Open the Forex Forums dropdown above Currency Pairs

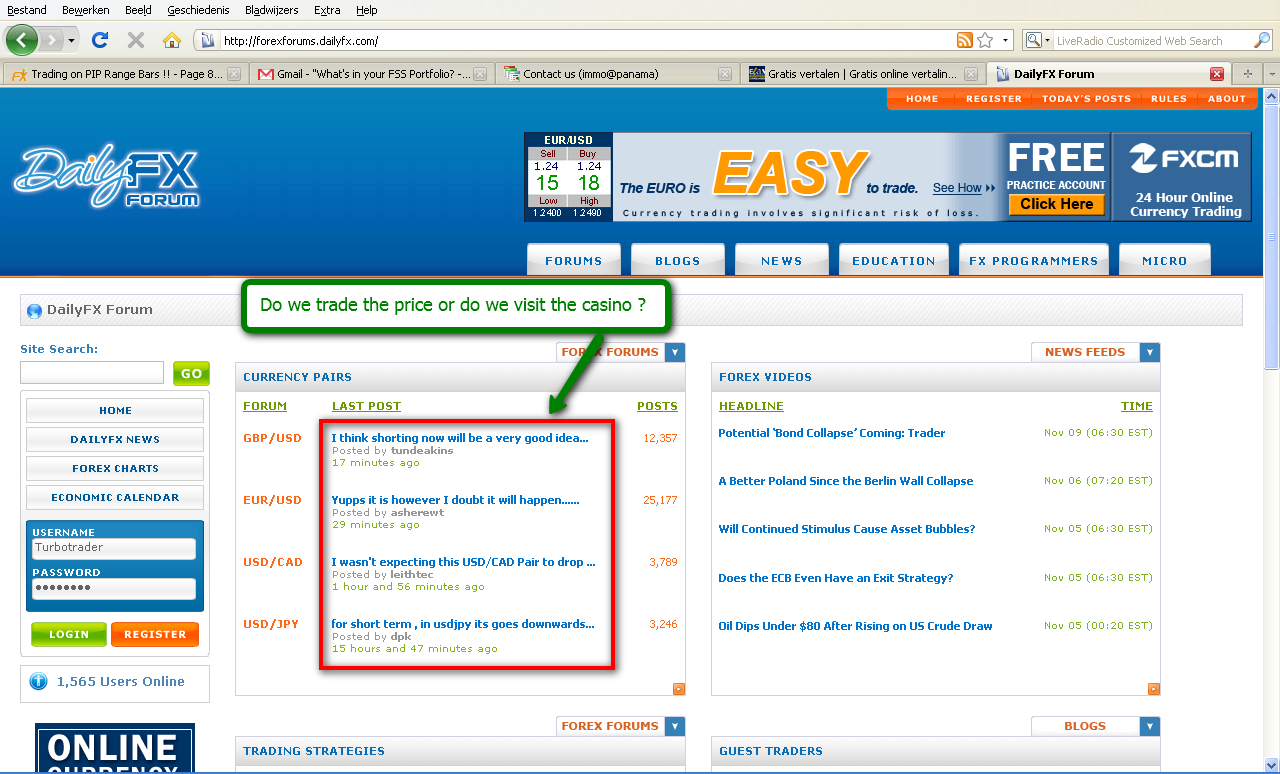point(675,352)
